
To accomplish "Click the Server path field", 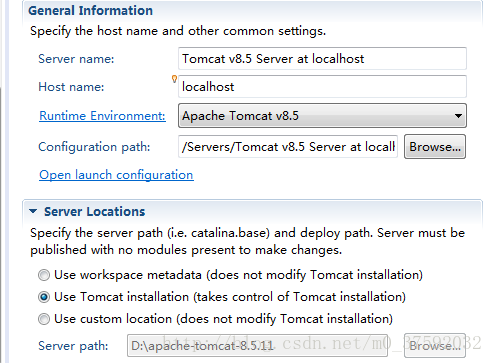I will 257,345.
